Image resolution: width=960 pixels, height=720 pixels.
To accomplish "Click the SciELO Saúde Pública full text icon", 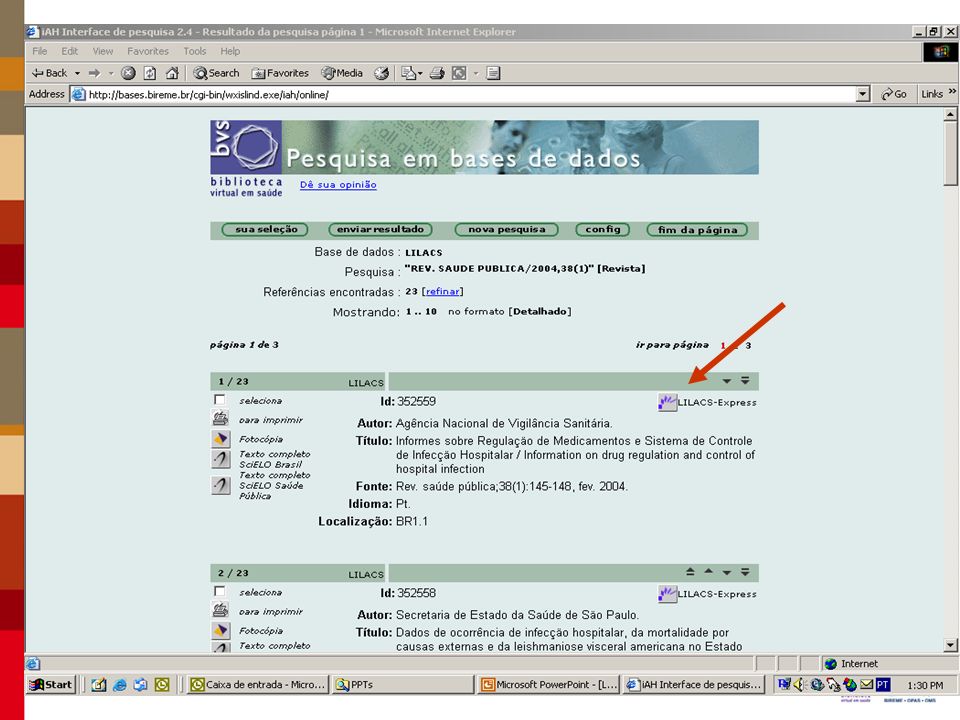I will pyautogui.click(x=220, y=485).
